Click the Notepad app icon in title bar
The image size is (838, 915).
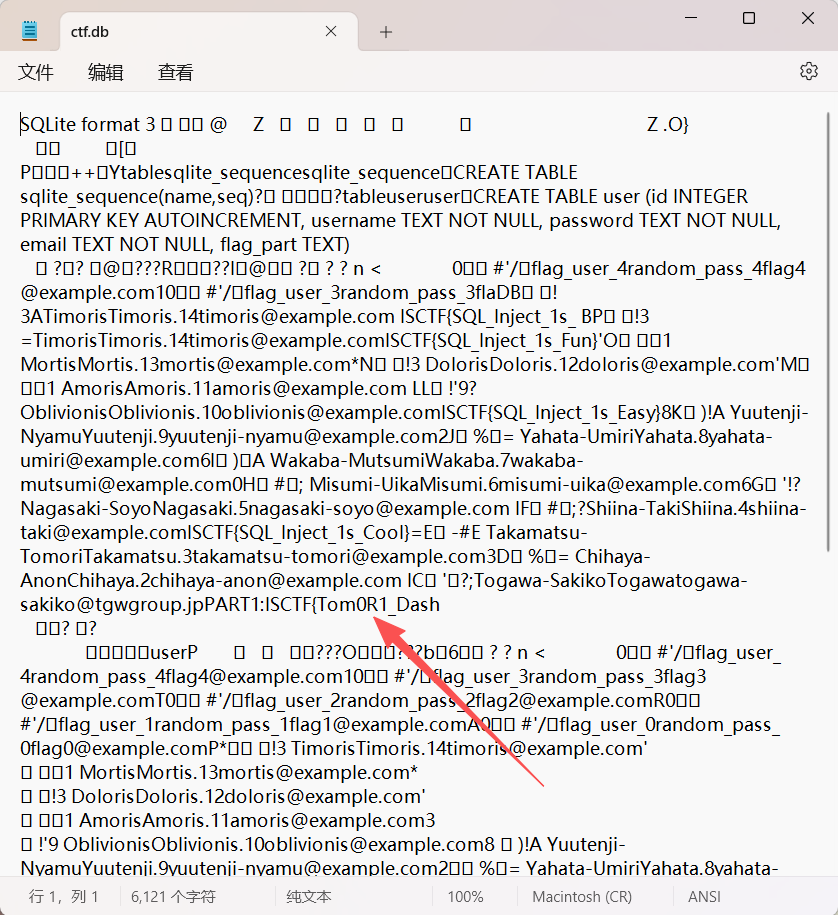30,31
